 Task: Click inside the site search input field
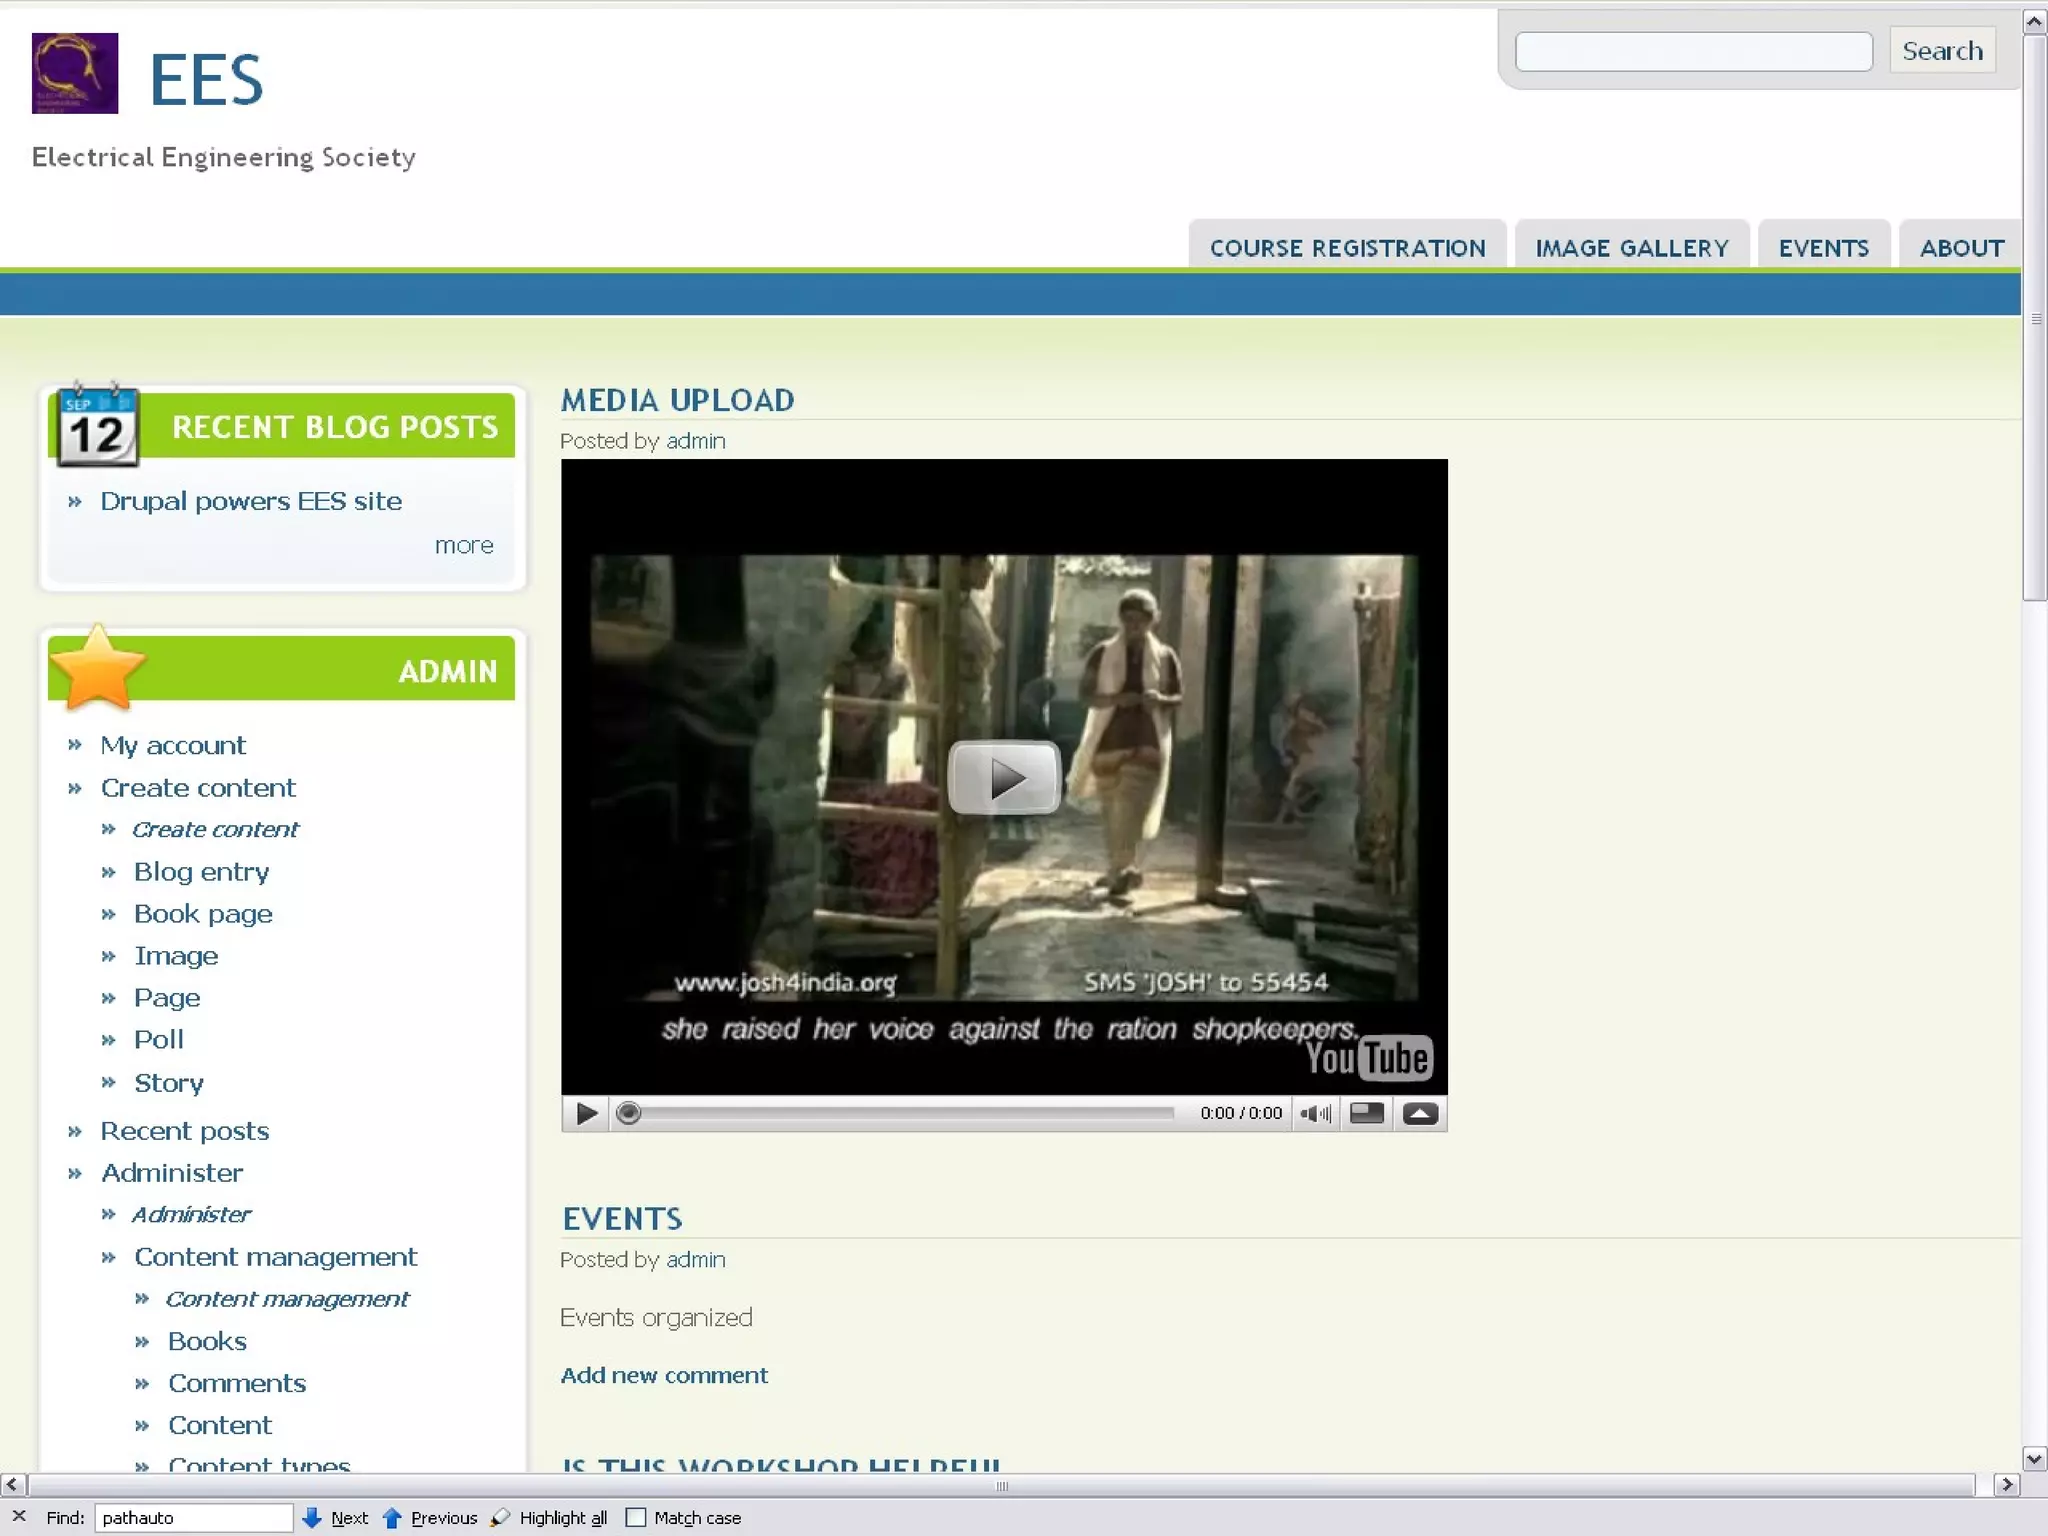(1693, 52)
